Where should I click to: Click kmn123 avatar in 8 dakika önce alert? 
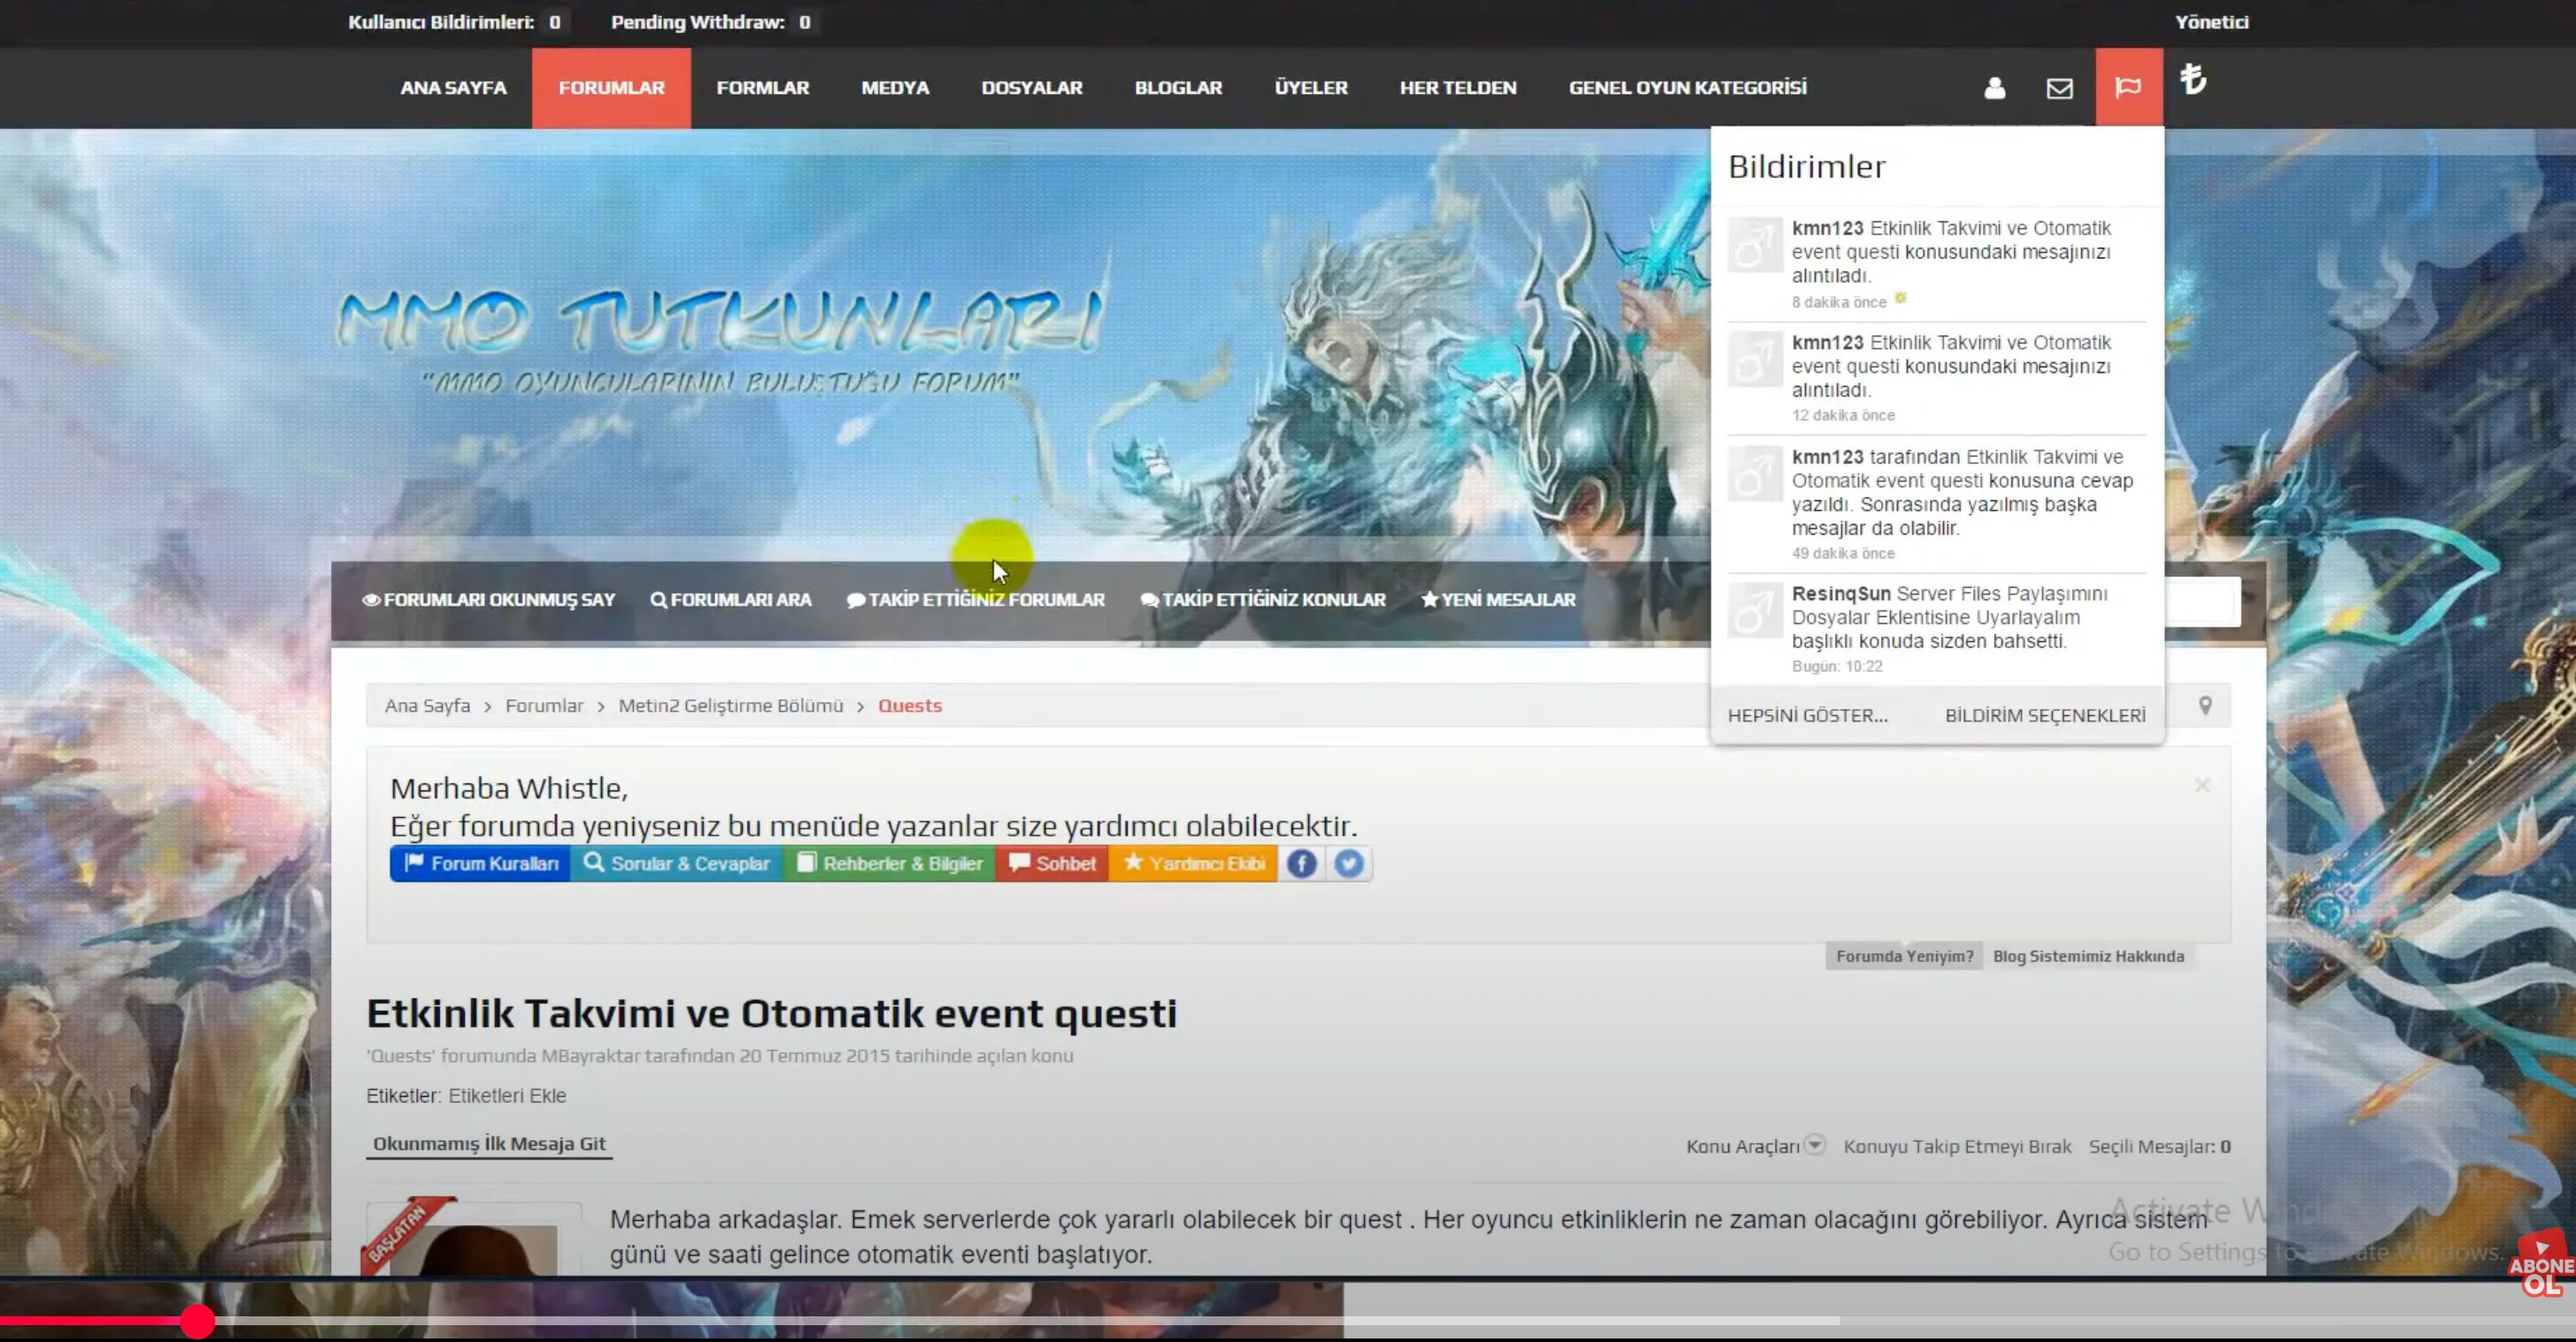pyautogui.click(x=1755, y=245)
